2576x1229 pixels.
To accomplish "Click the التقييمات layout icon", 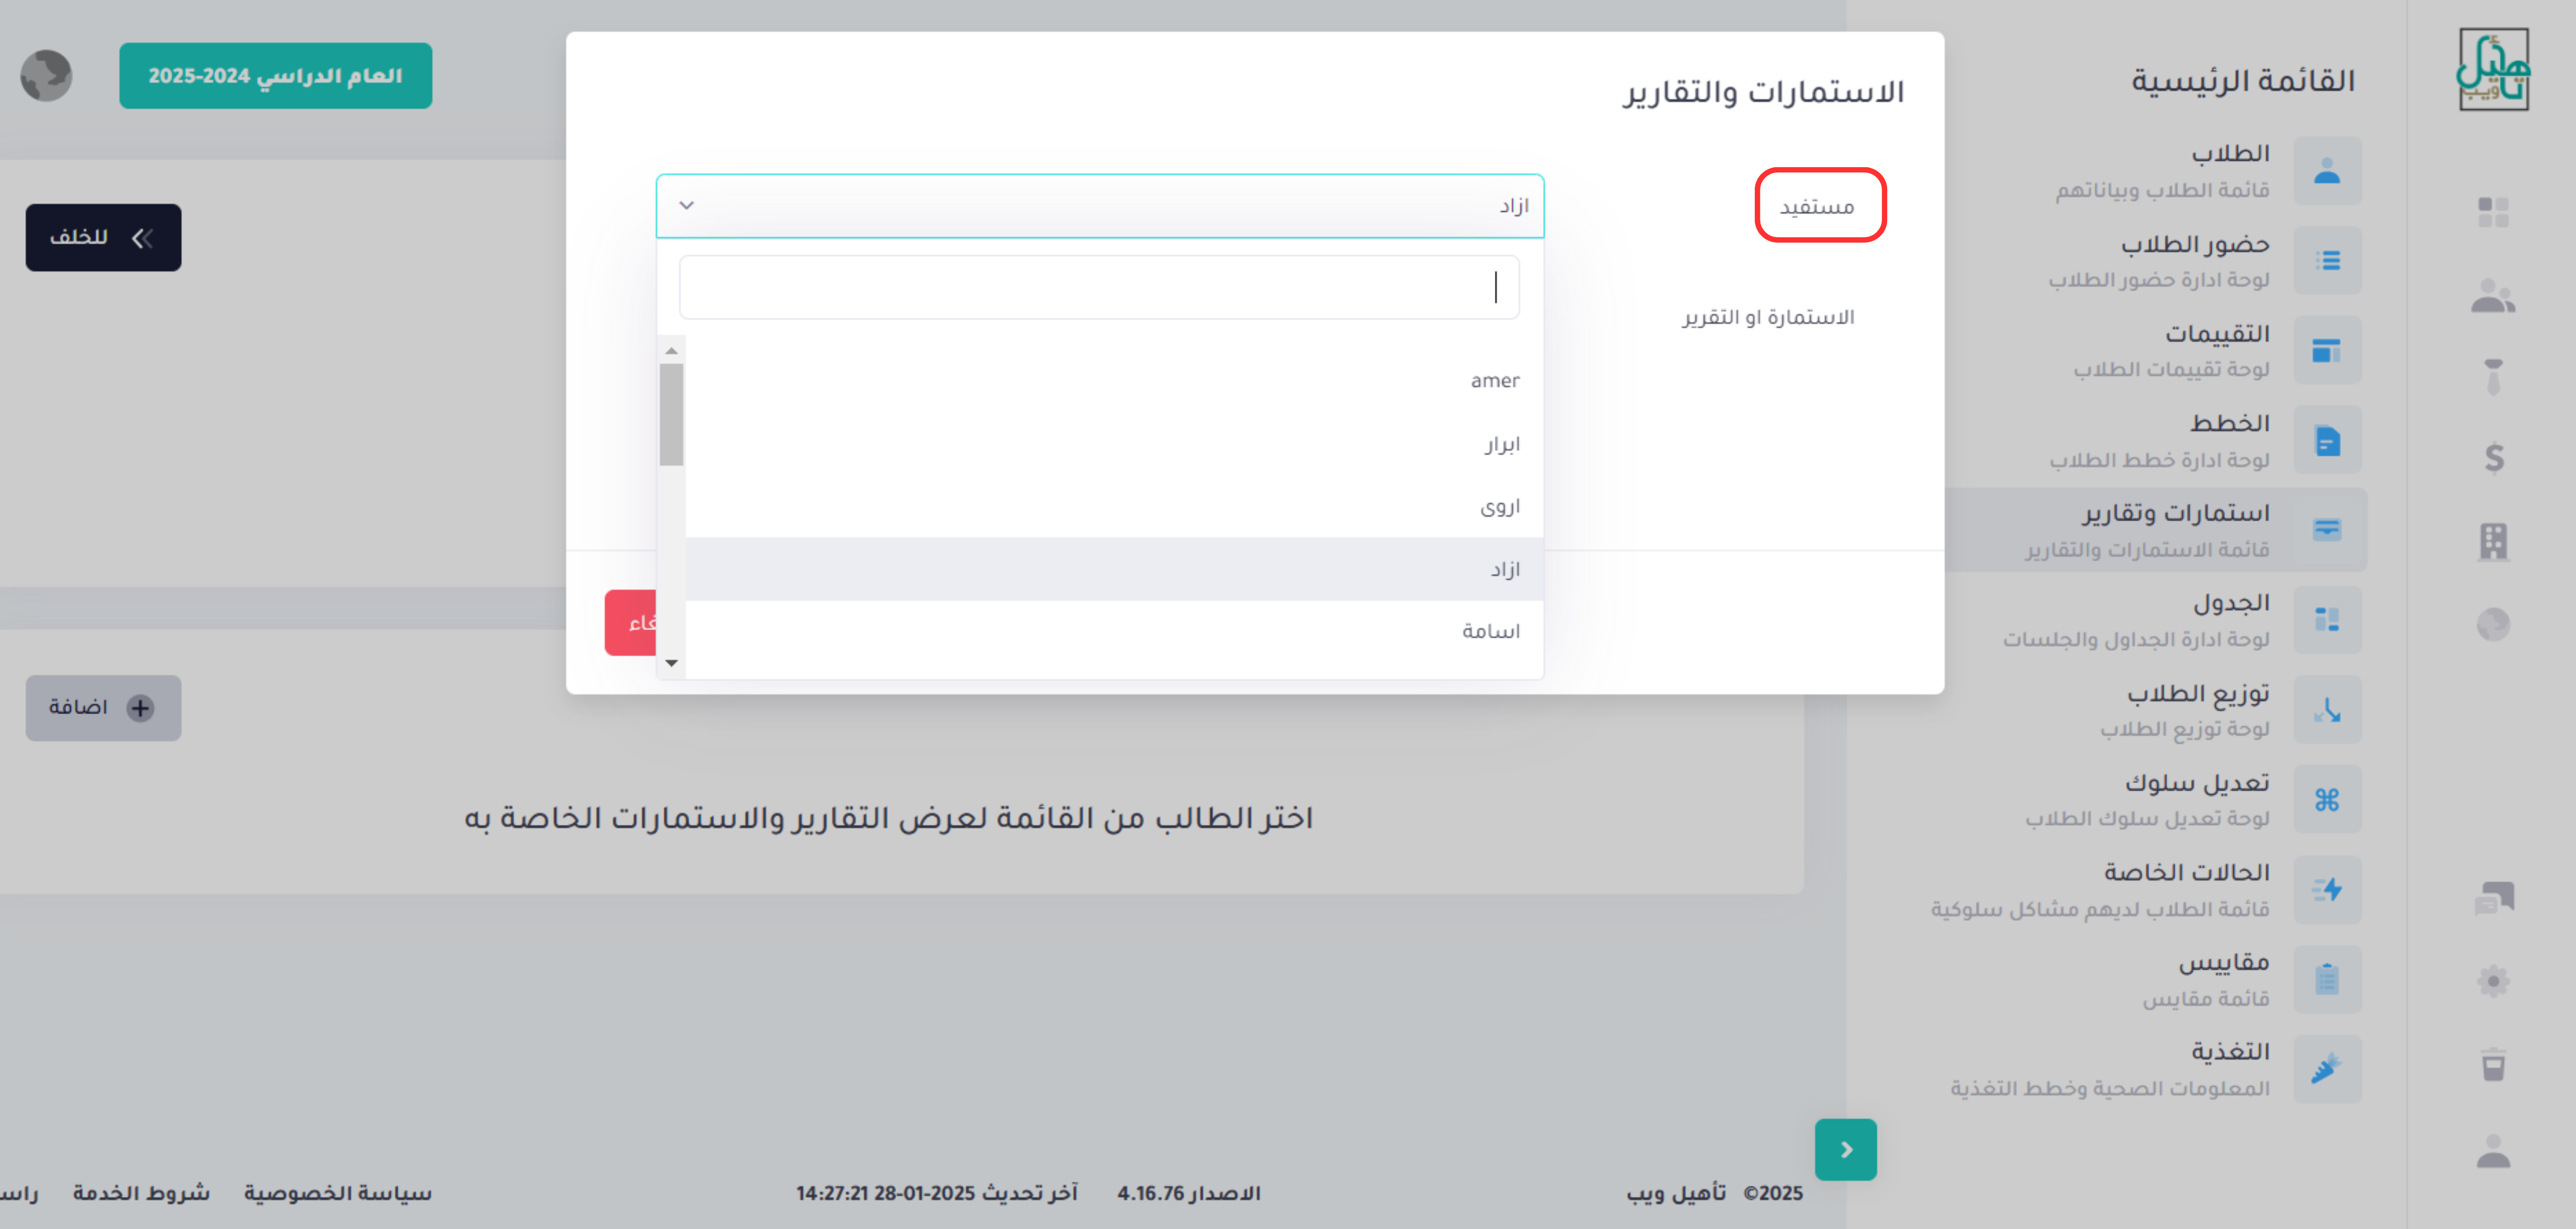I will click(x=2327, y=351).
